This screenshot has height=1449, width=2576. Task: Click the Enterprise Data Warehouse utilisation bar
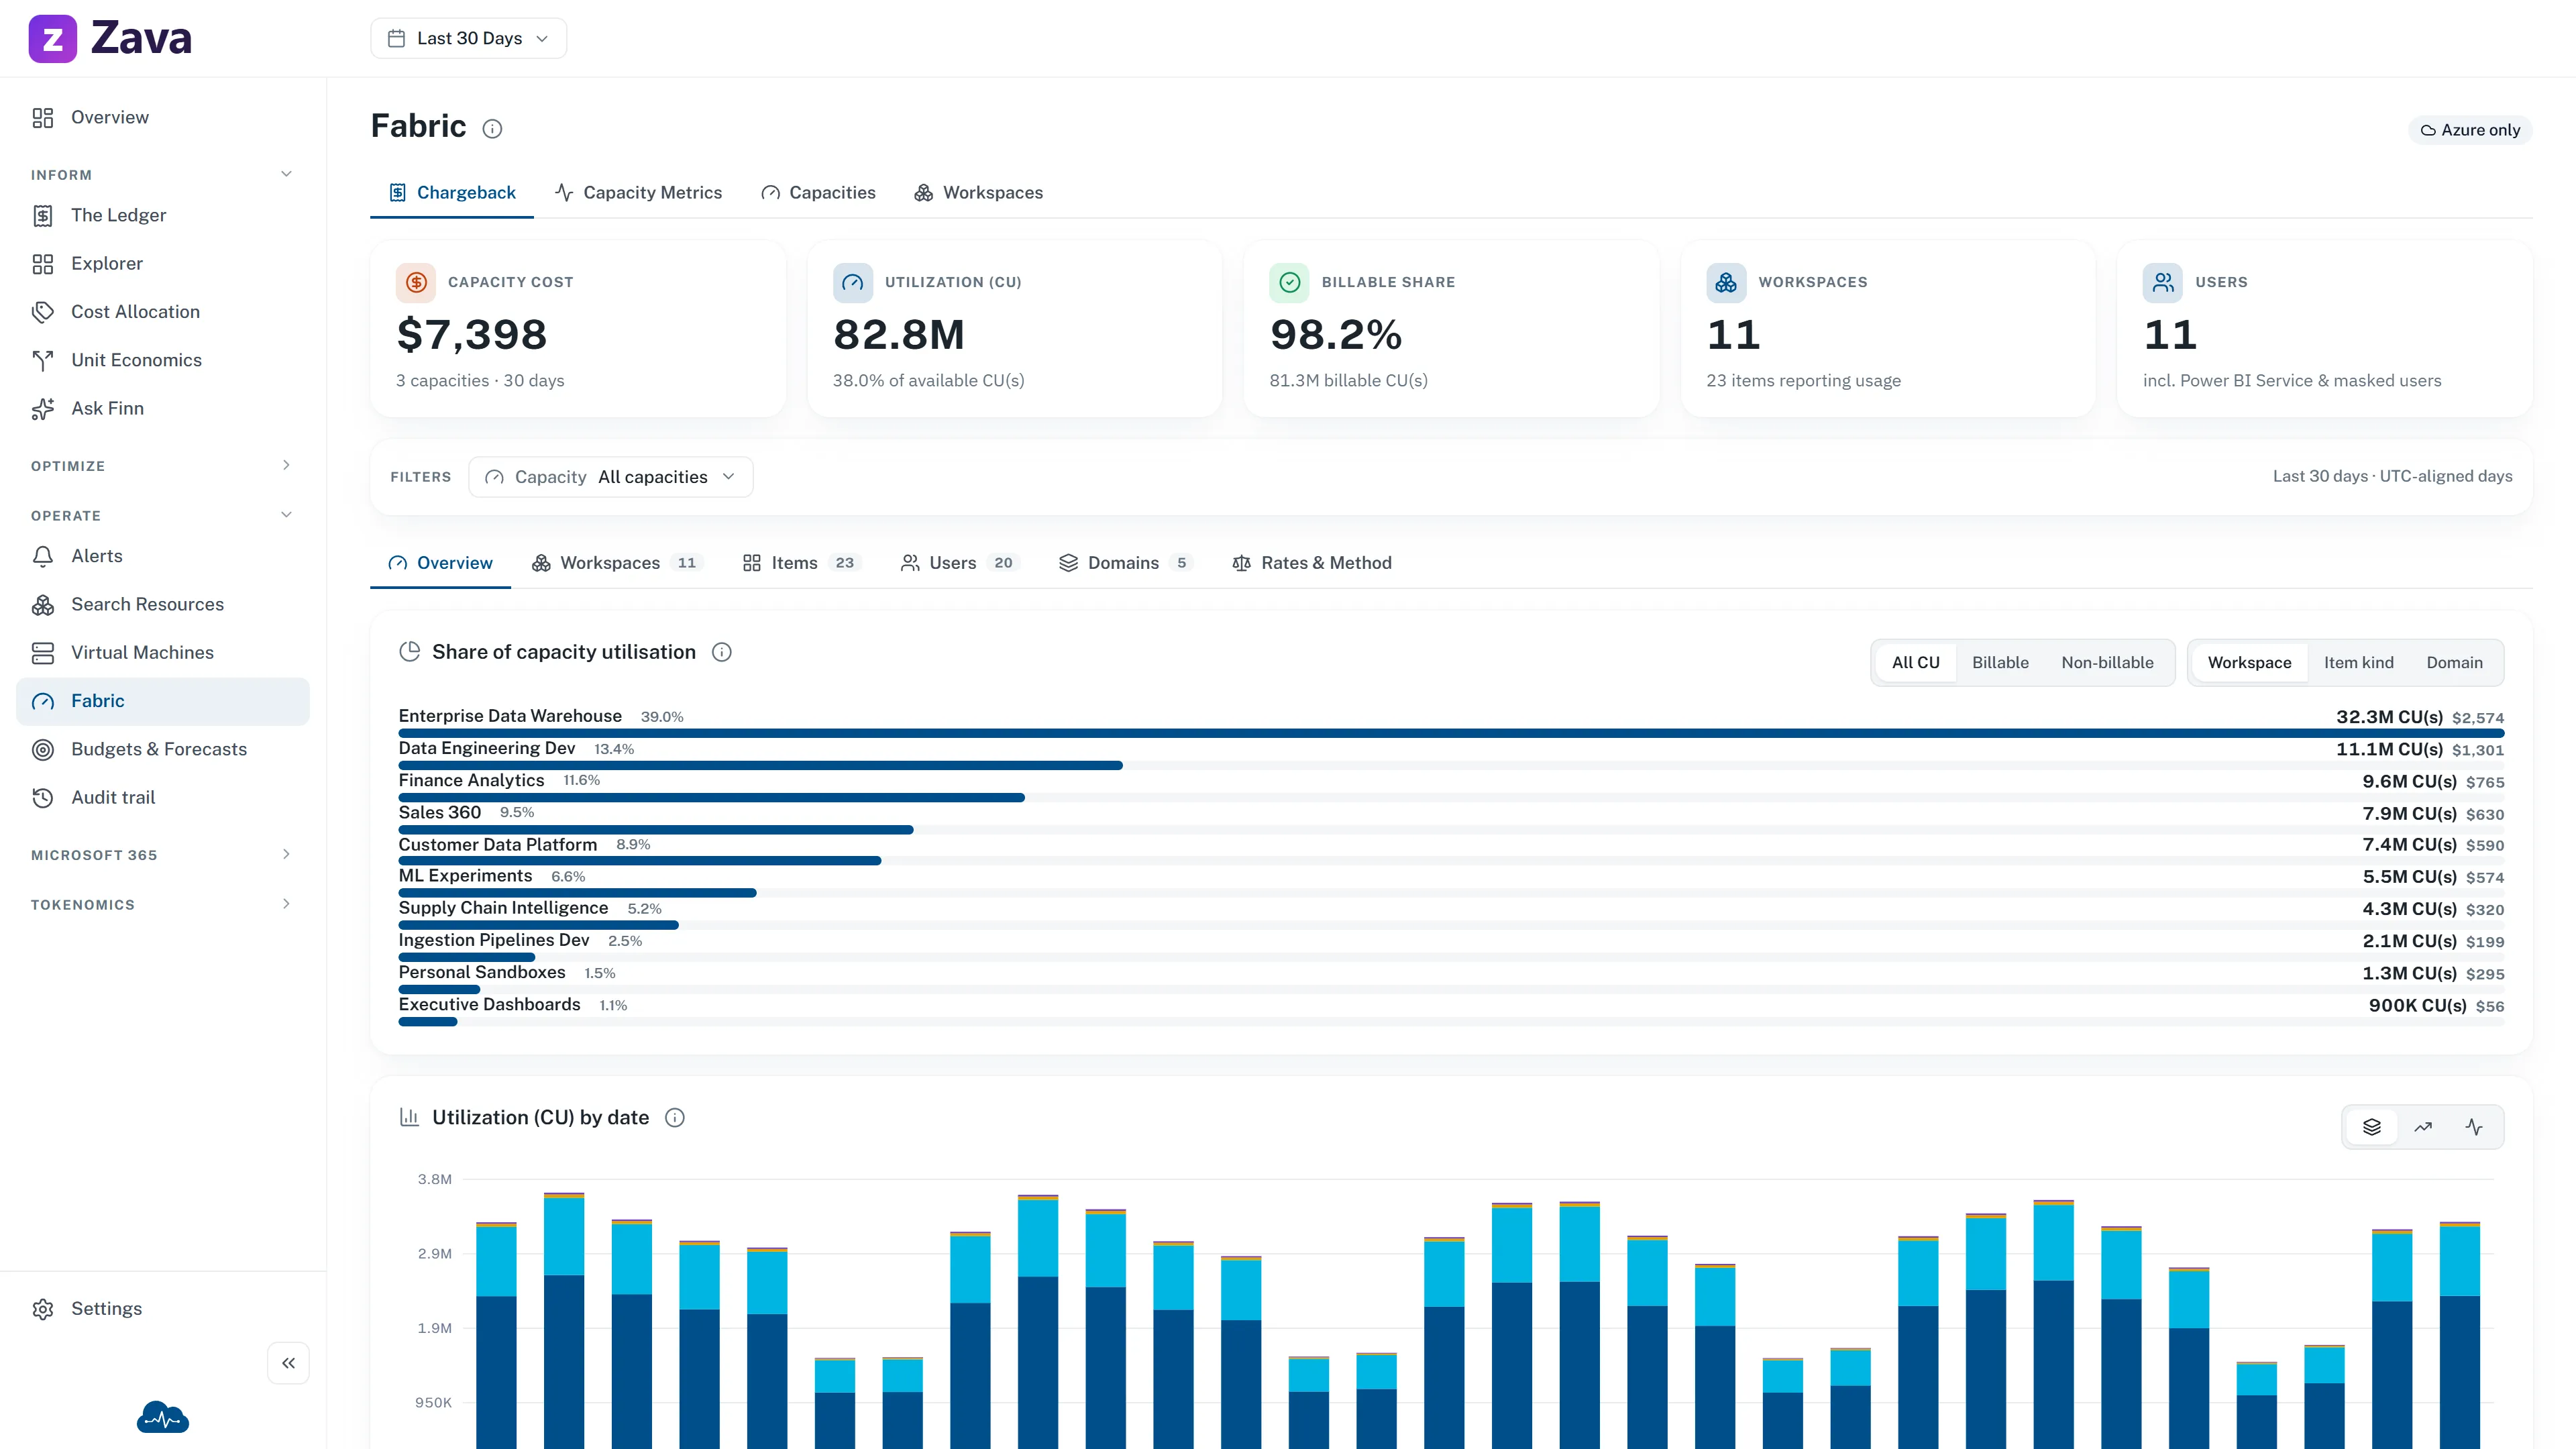(1451, 733)
